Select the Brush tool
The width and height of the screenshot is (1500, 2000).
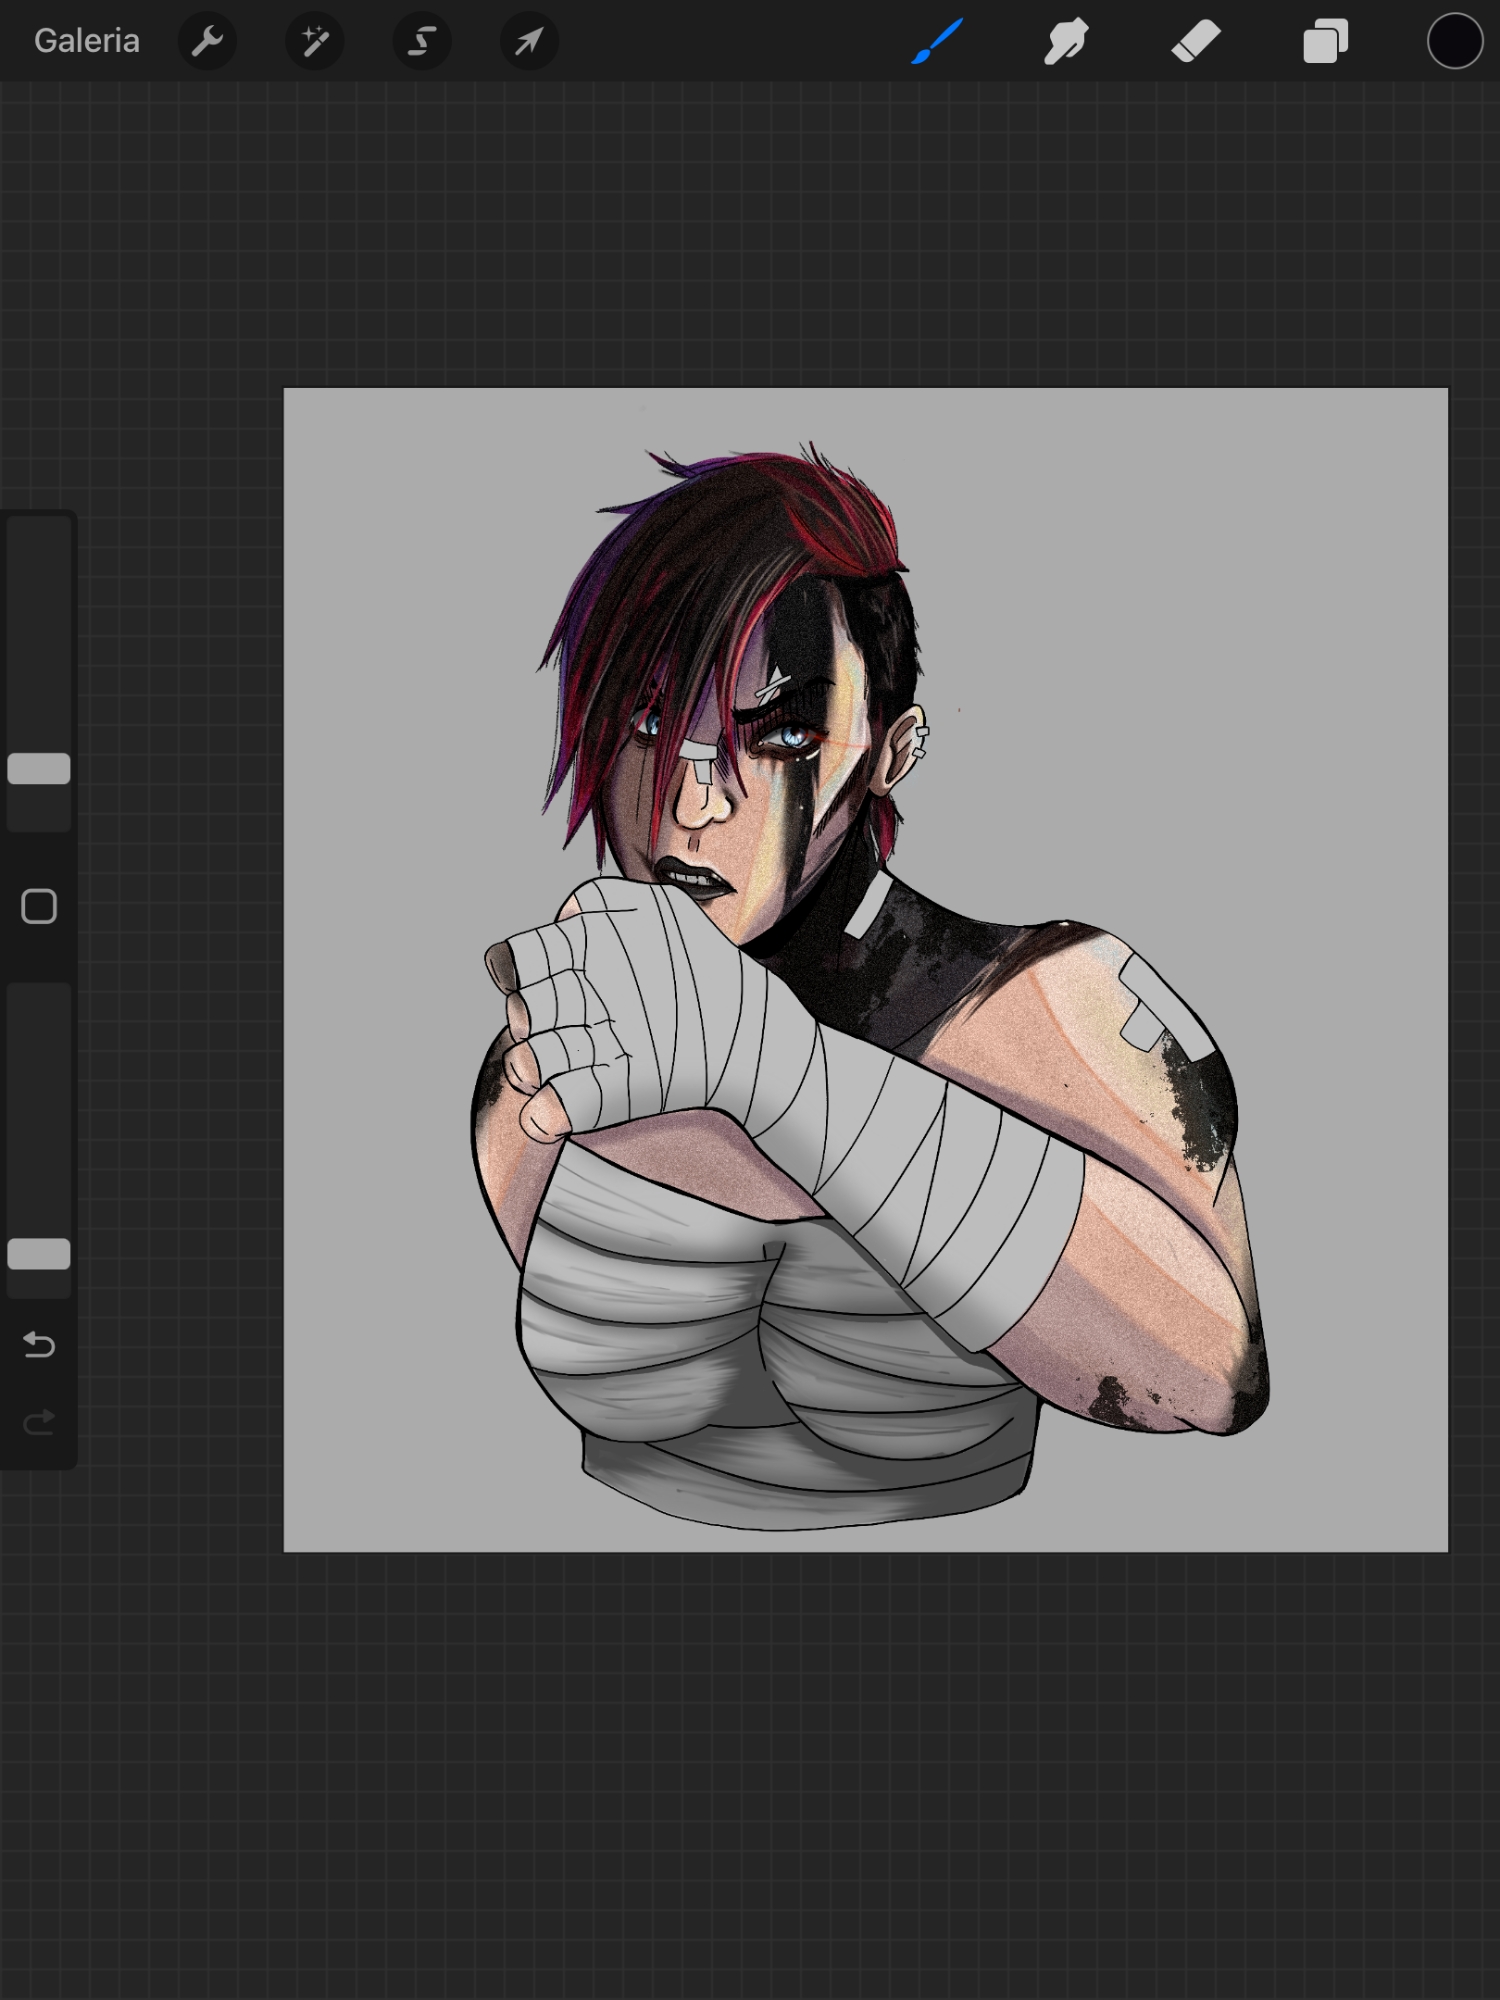938,41
